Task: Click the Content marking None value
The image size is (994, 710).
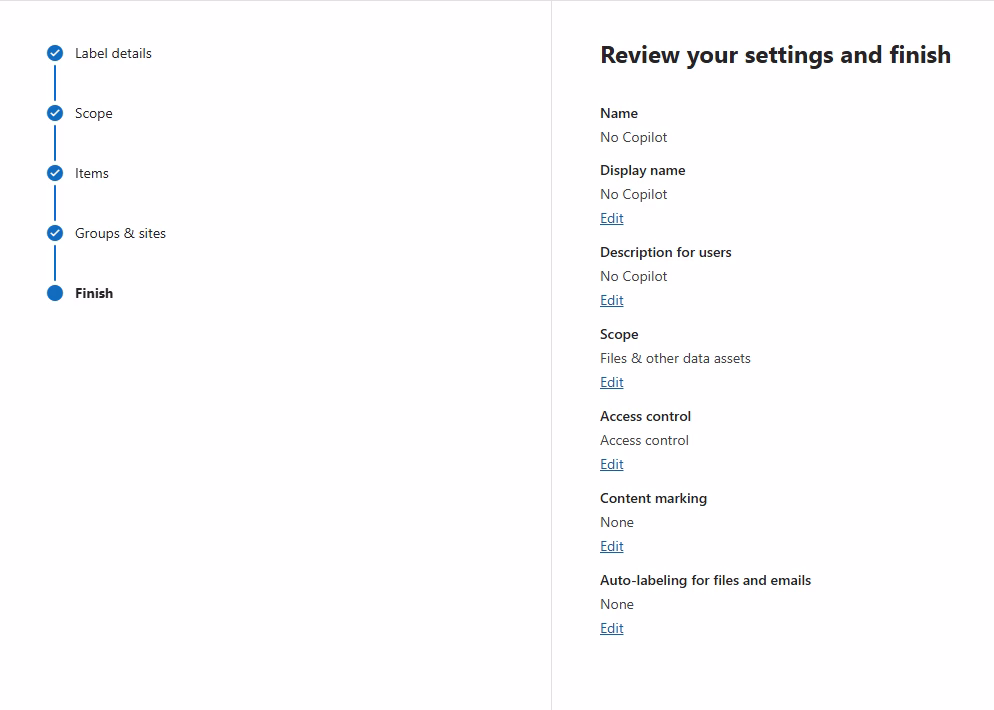Action: pyautogui.click(x=617, y=522)
